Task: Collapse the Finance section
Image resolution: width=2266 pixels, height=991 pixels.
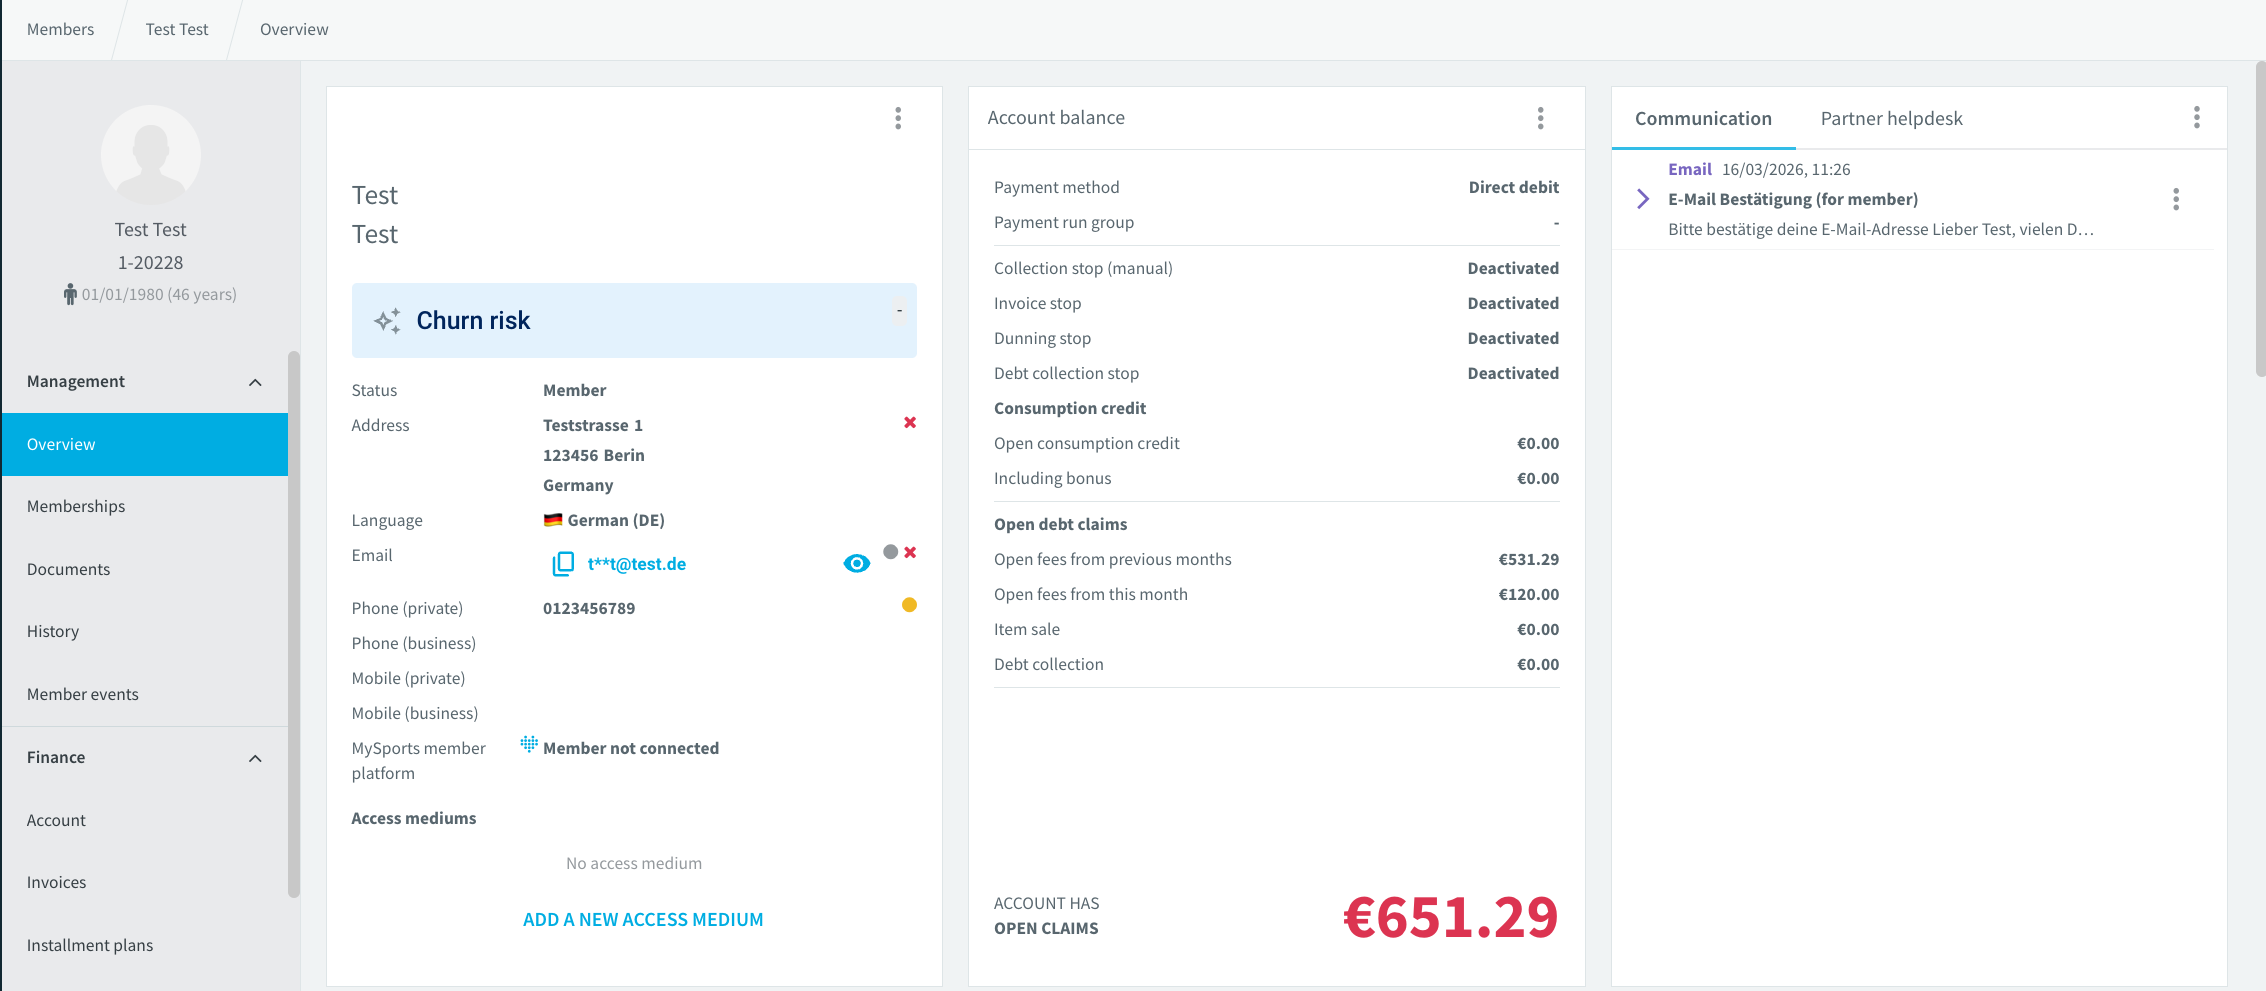Action: click(x=255, y=758)
